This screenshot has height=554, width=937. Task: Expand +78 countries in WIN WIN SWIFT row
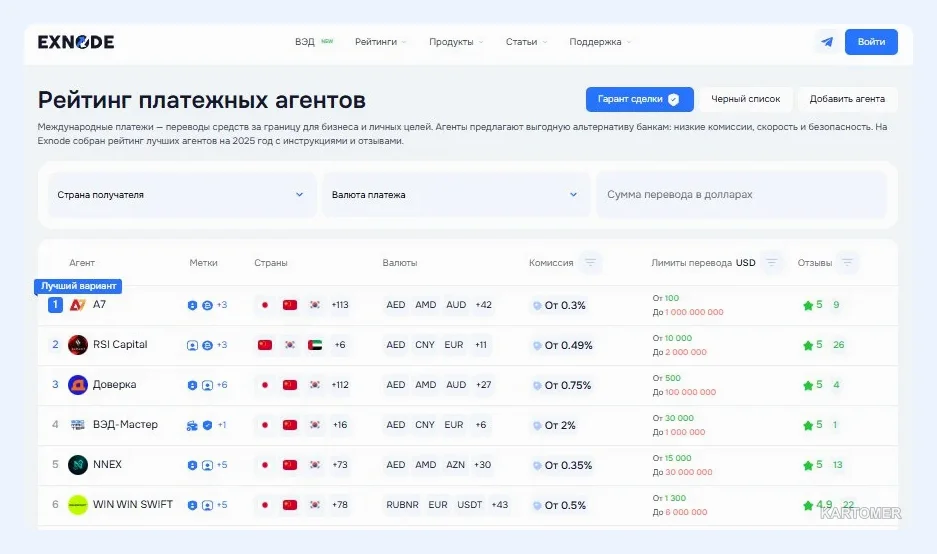pyautogui.click(x=340, y=504)
